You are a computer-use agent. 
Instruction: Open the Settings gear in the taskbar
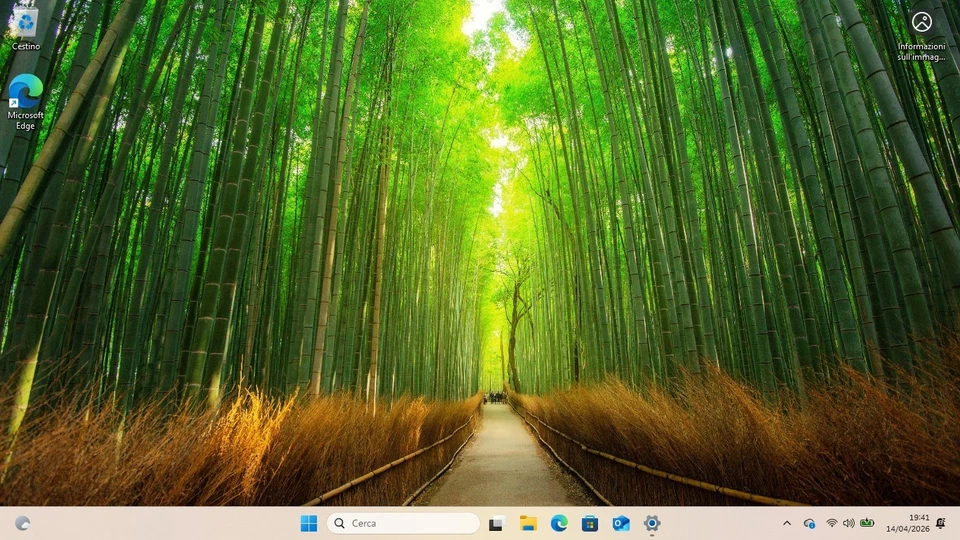click(x=652, y=523)
